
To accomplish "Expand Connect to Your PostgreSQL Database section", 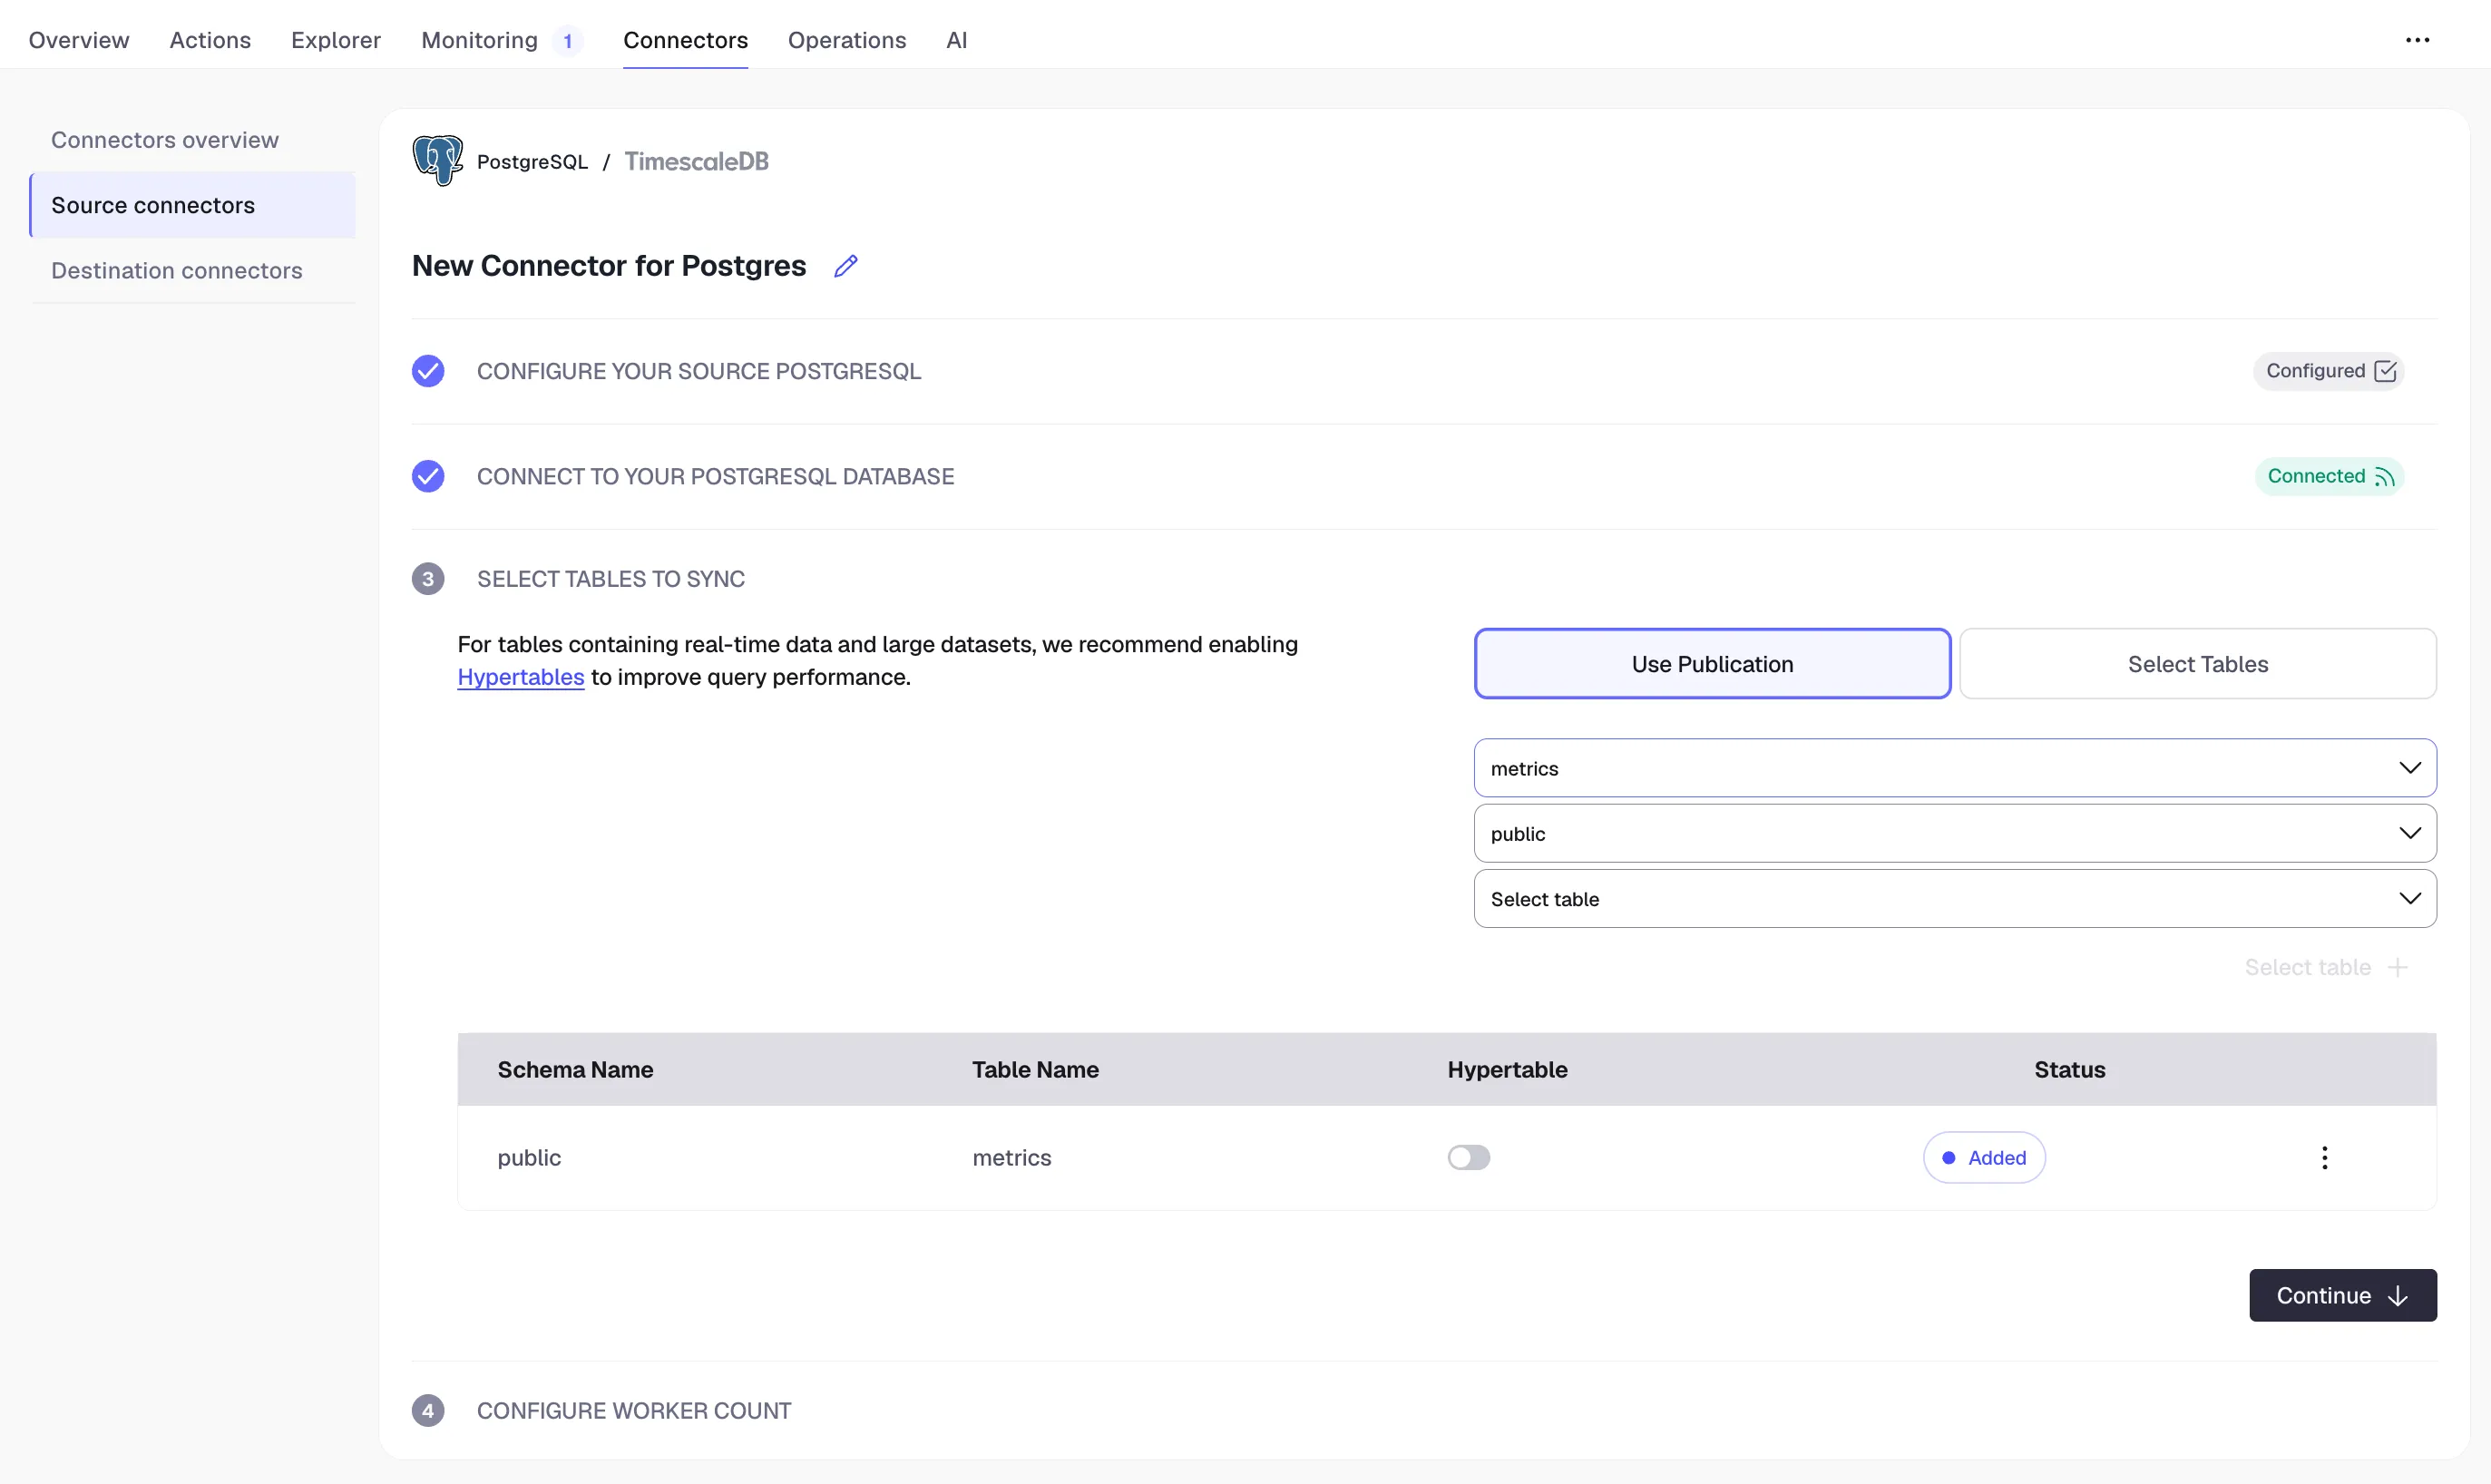I will click(x=715, y=476).
